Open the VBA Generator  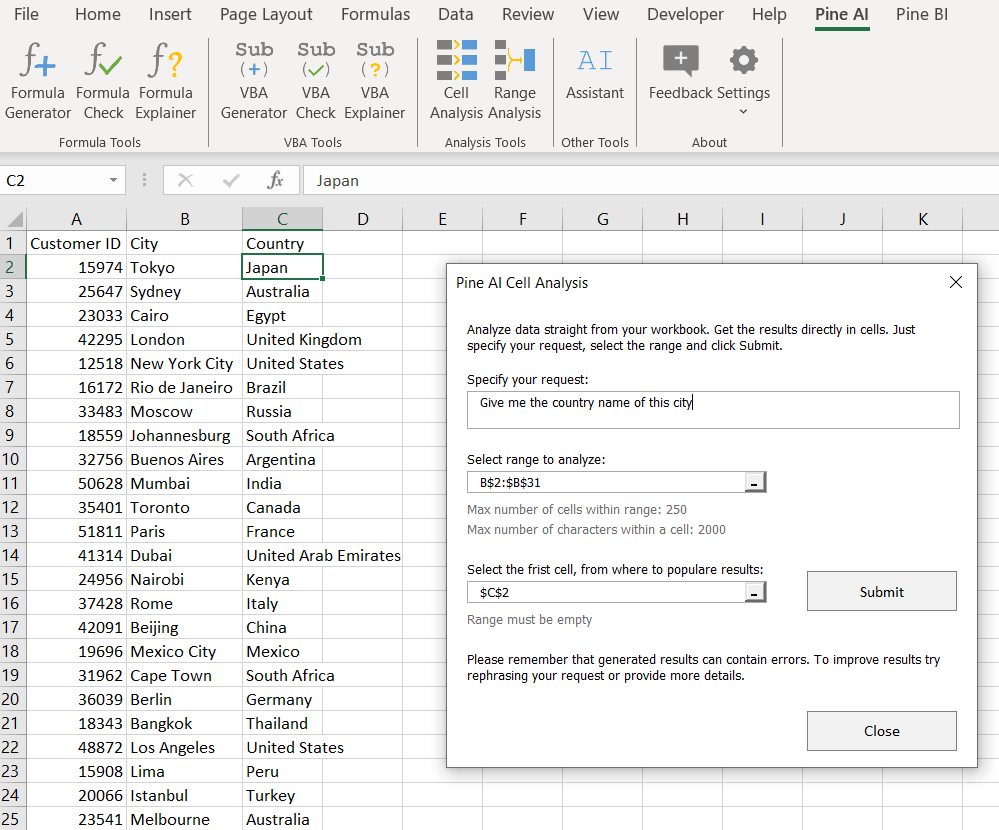[253, 80]
